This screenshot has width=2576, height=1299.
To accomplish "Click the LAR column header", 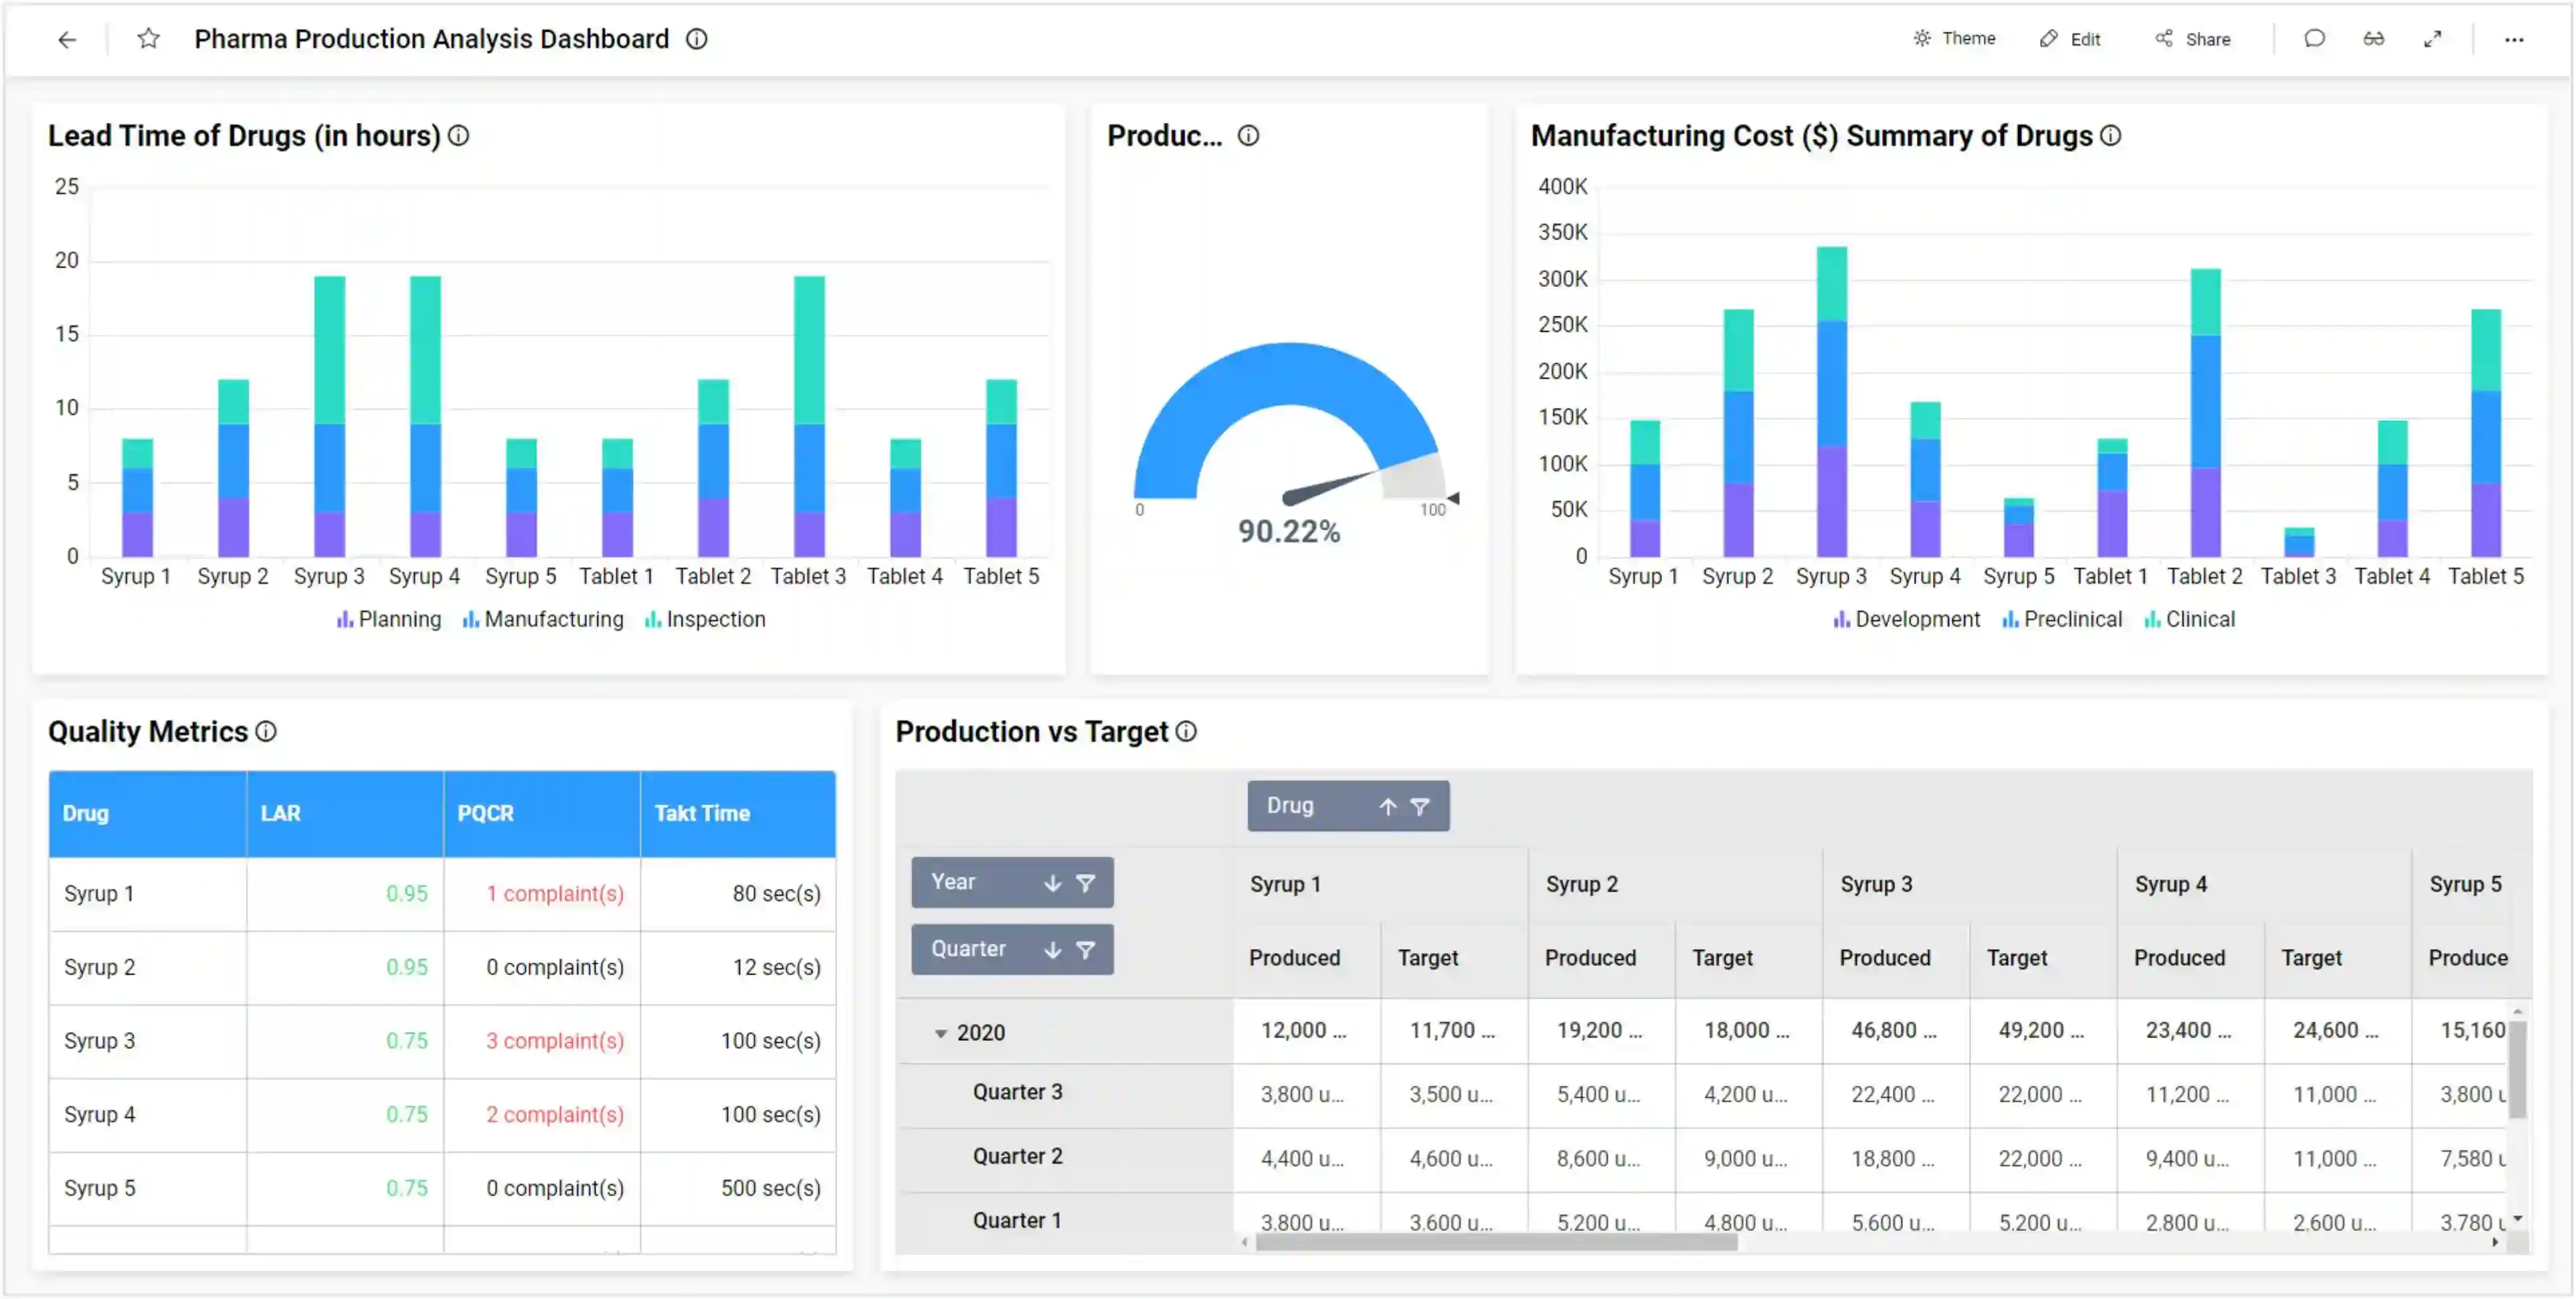I will [x=345, y=814].
